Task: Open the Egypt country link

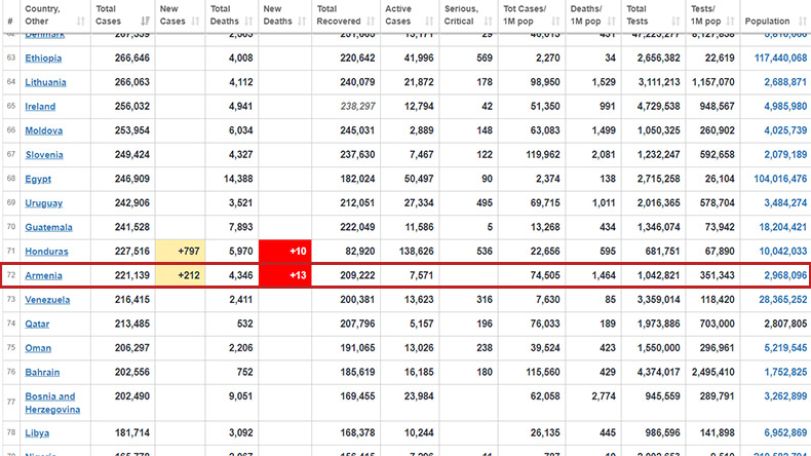Action: click(38, 179)
